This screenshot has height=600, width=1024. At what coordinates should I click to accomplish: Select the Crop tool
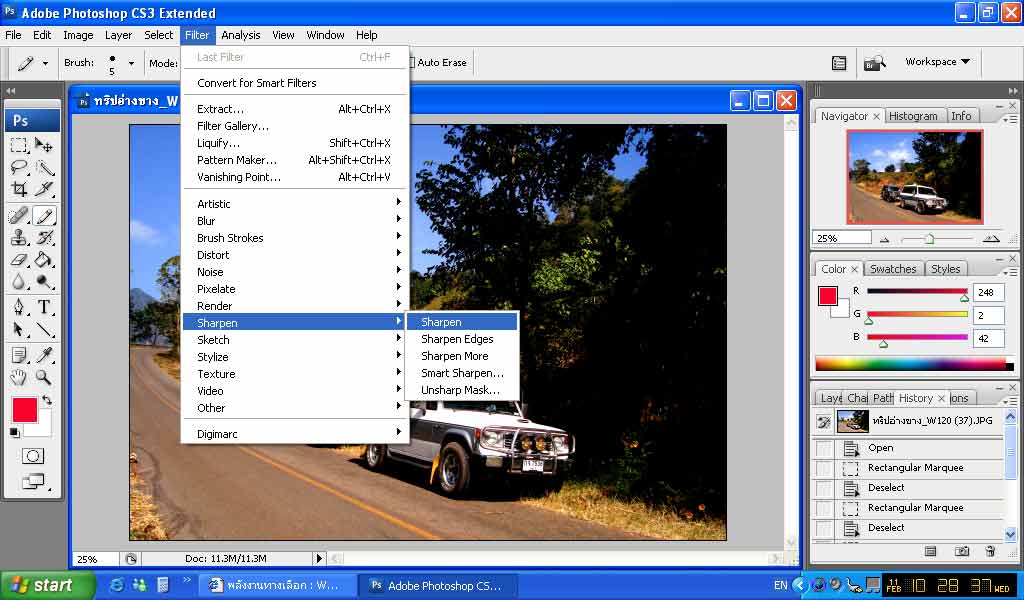coord(19,189)
